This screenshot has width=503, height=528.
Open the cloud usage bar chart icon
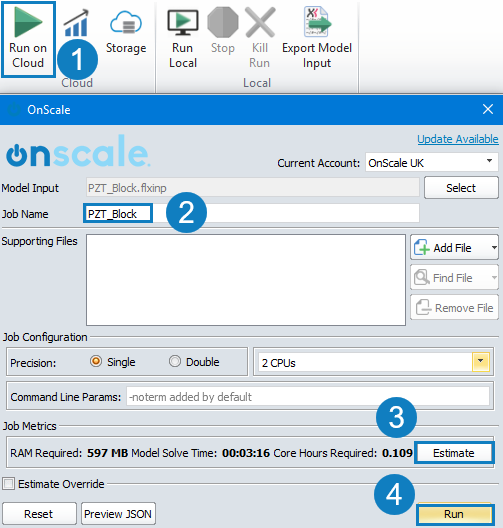pyautogui.click(x=76, y=23)
